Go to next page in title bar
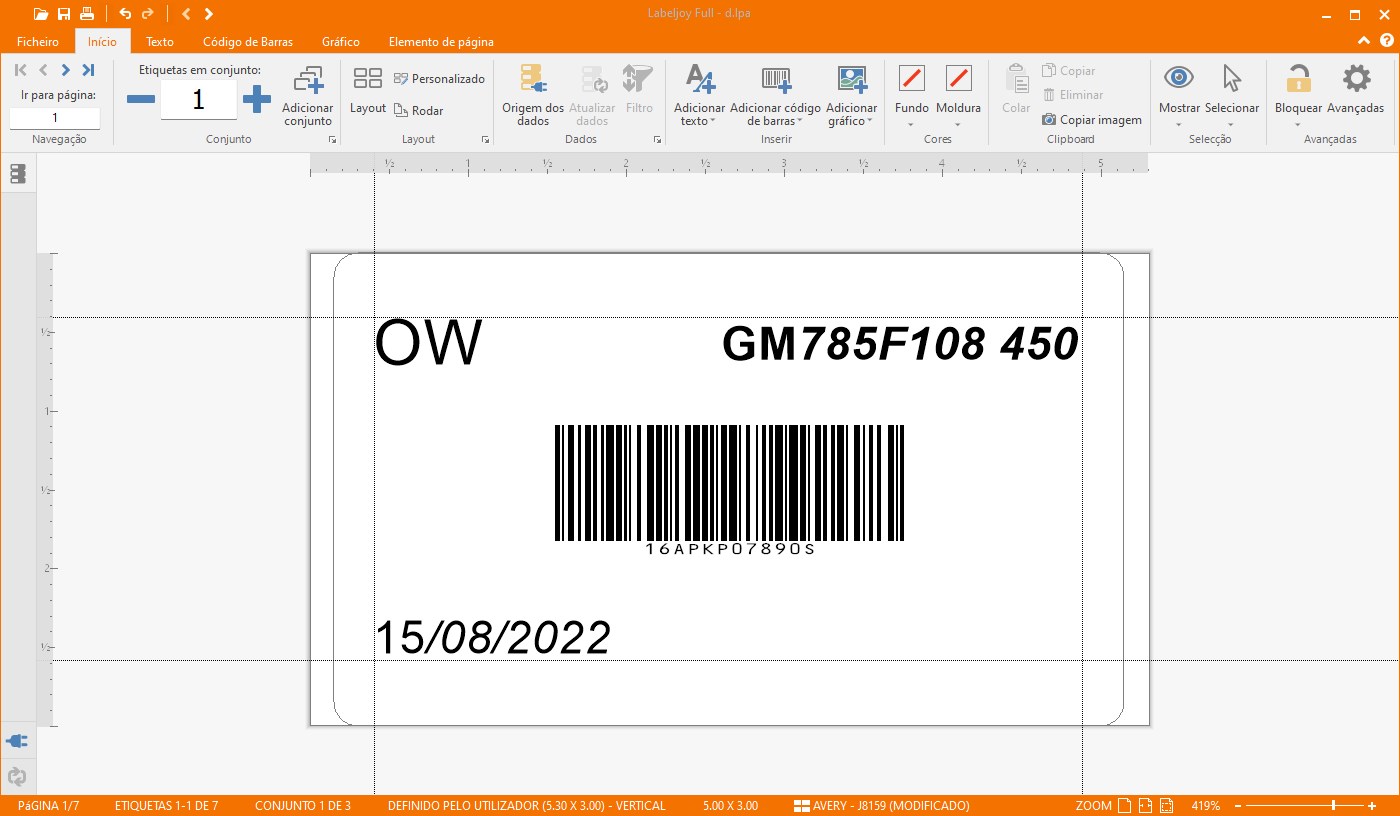The height and width of the screenshot is (816, 1400). coord(208,14)
